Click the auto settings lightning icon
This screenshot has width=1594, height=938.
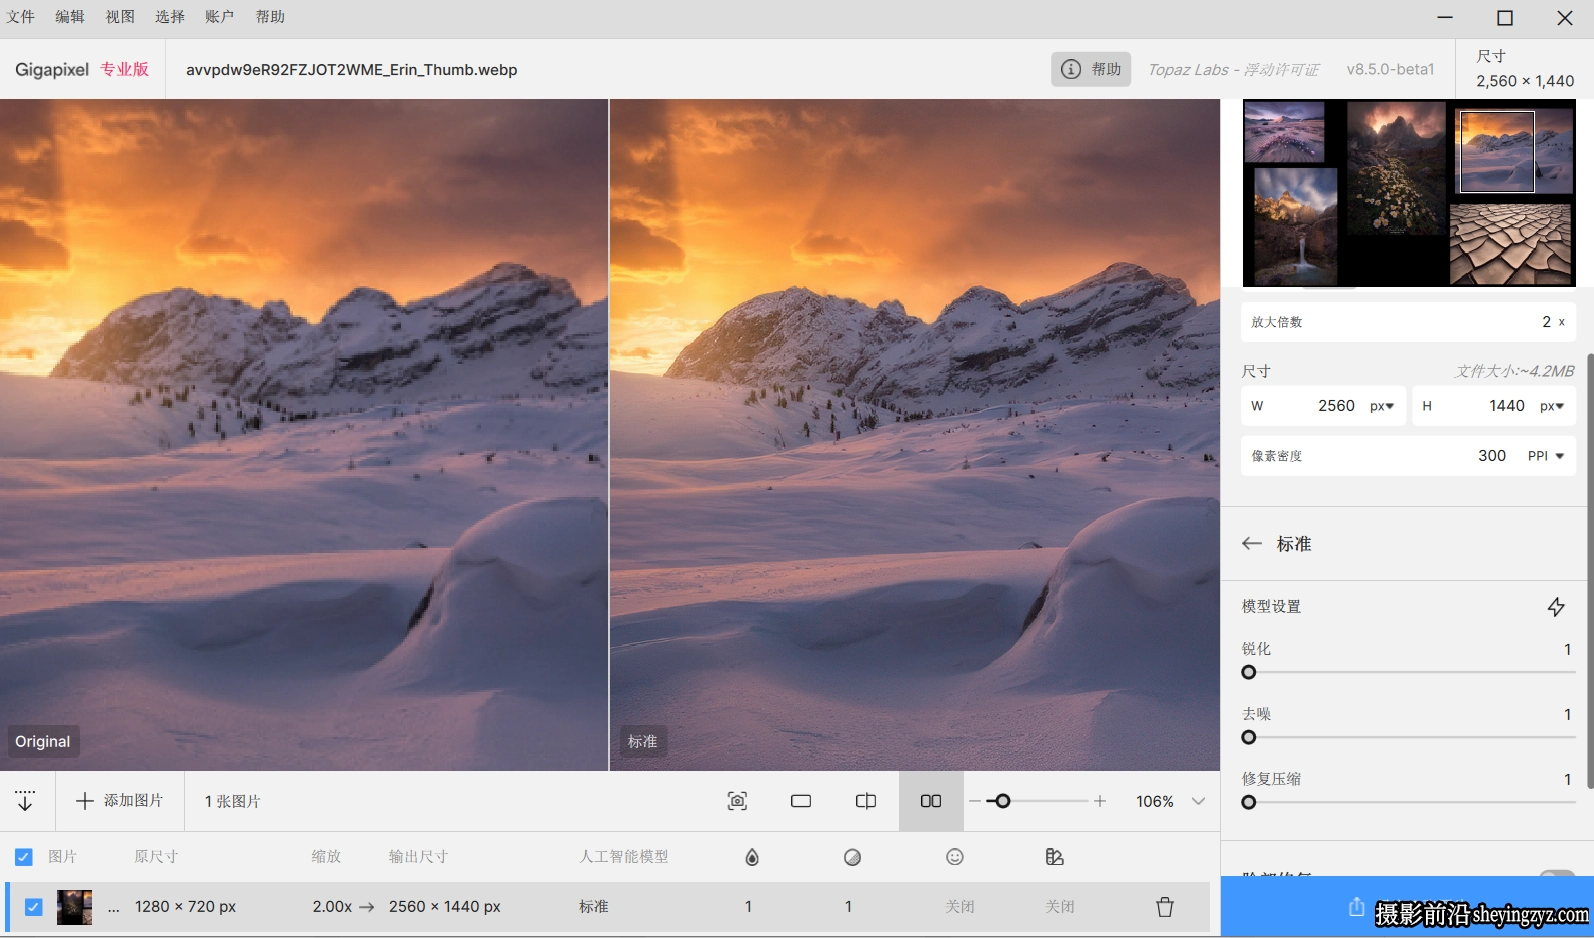point(1556,607)
